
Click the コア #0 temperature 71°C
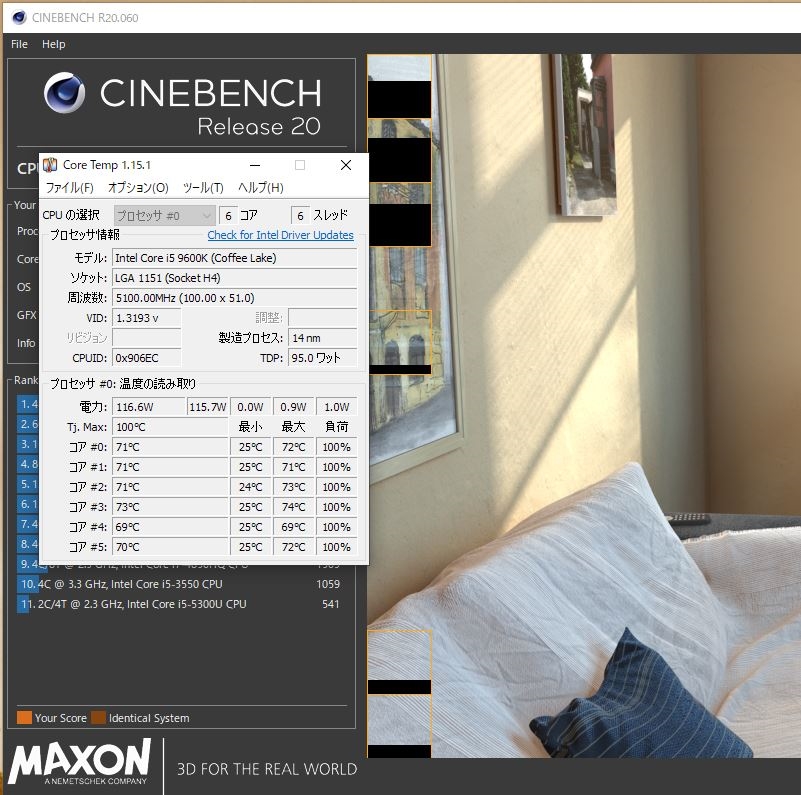(x=170, y=447)
